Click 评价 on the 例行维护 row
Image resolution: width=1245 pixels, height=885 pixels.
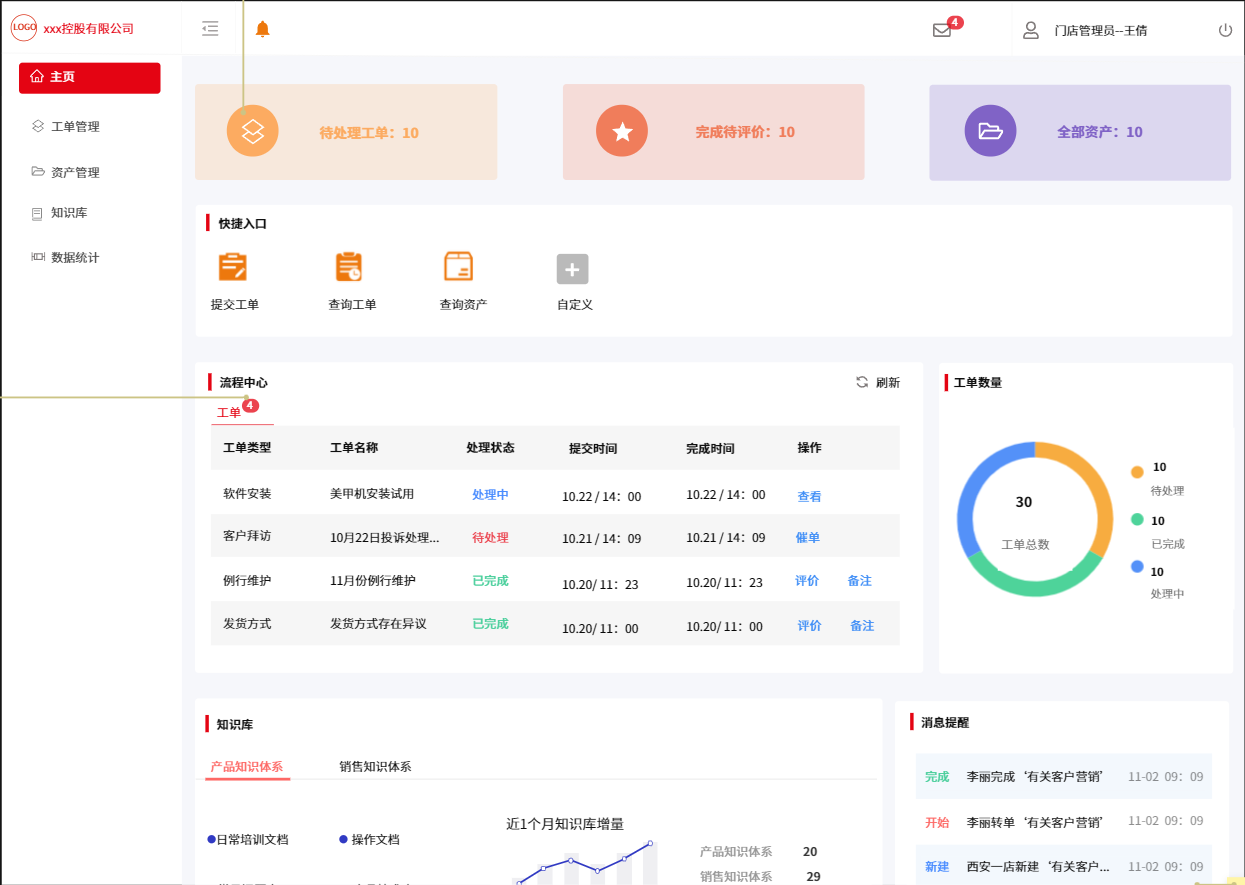tap(808, 580)
